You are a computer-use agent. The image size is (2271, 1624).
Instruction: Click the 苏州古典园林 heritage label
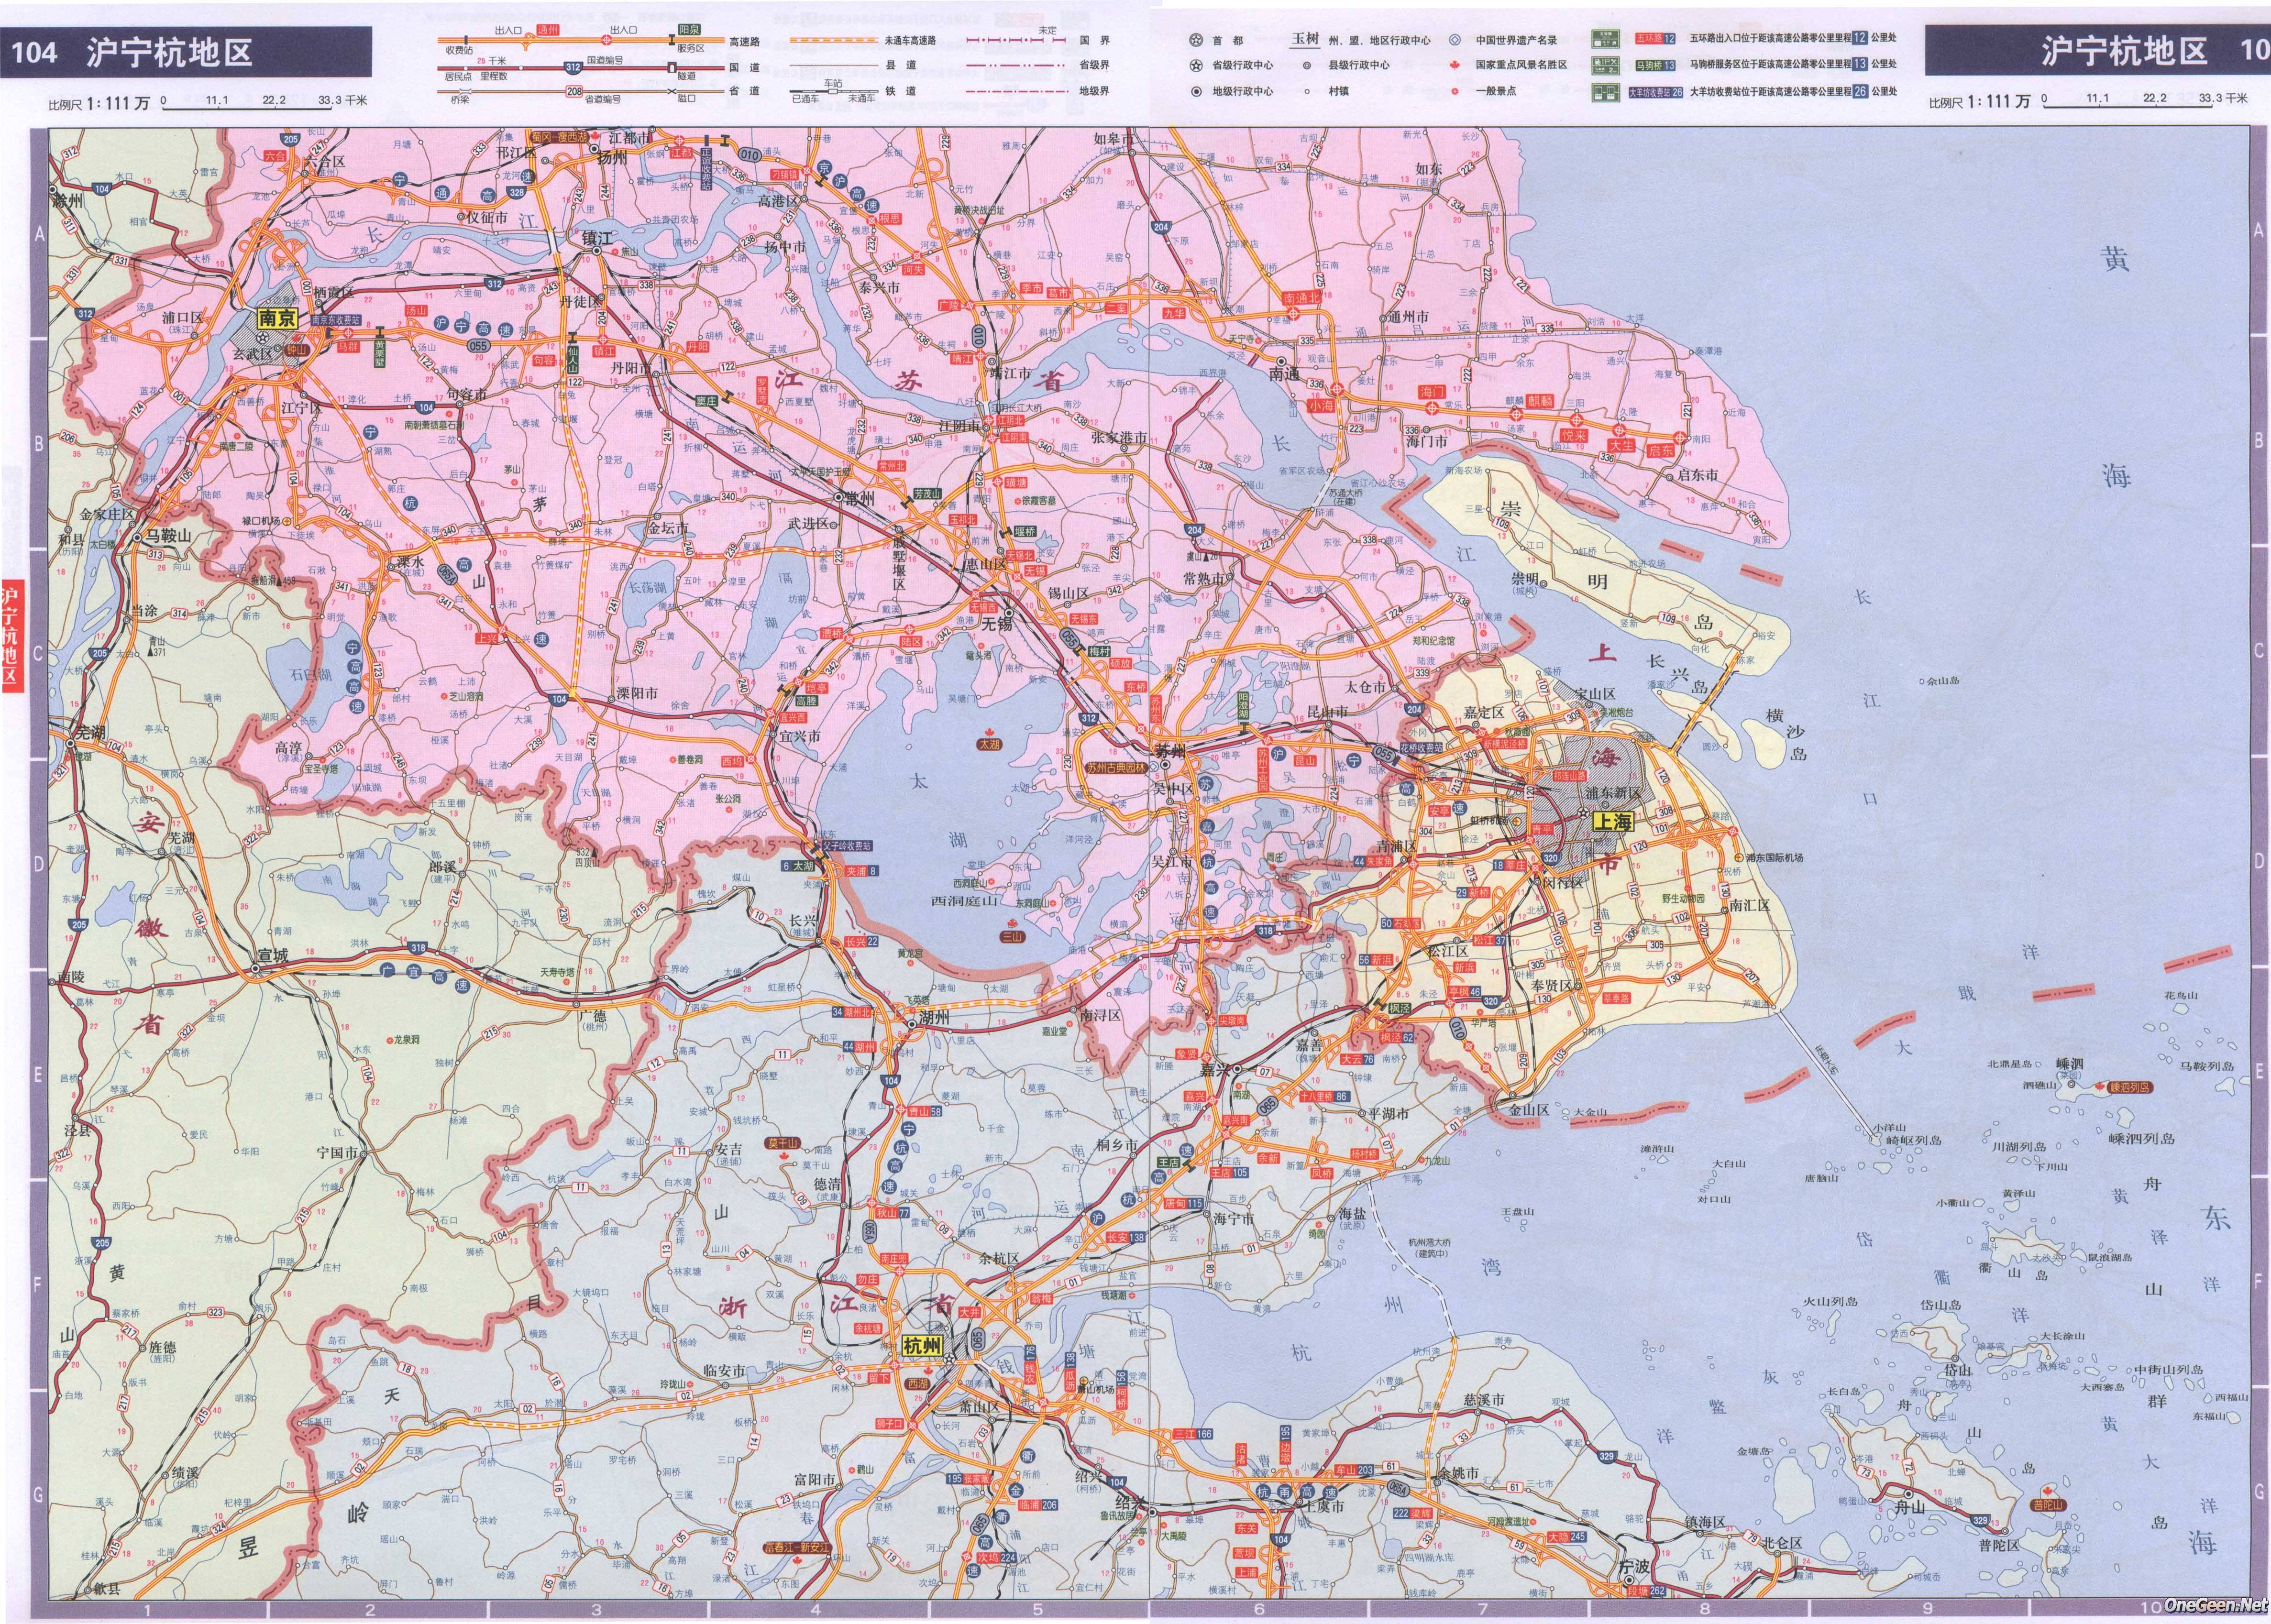pos(1117,768)
